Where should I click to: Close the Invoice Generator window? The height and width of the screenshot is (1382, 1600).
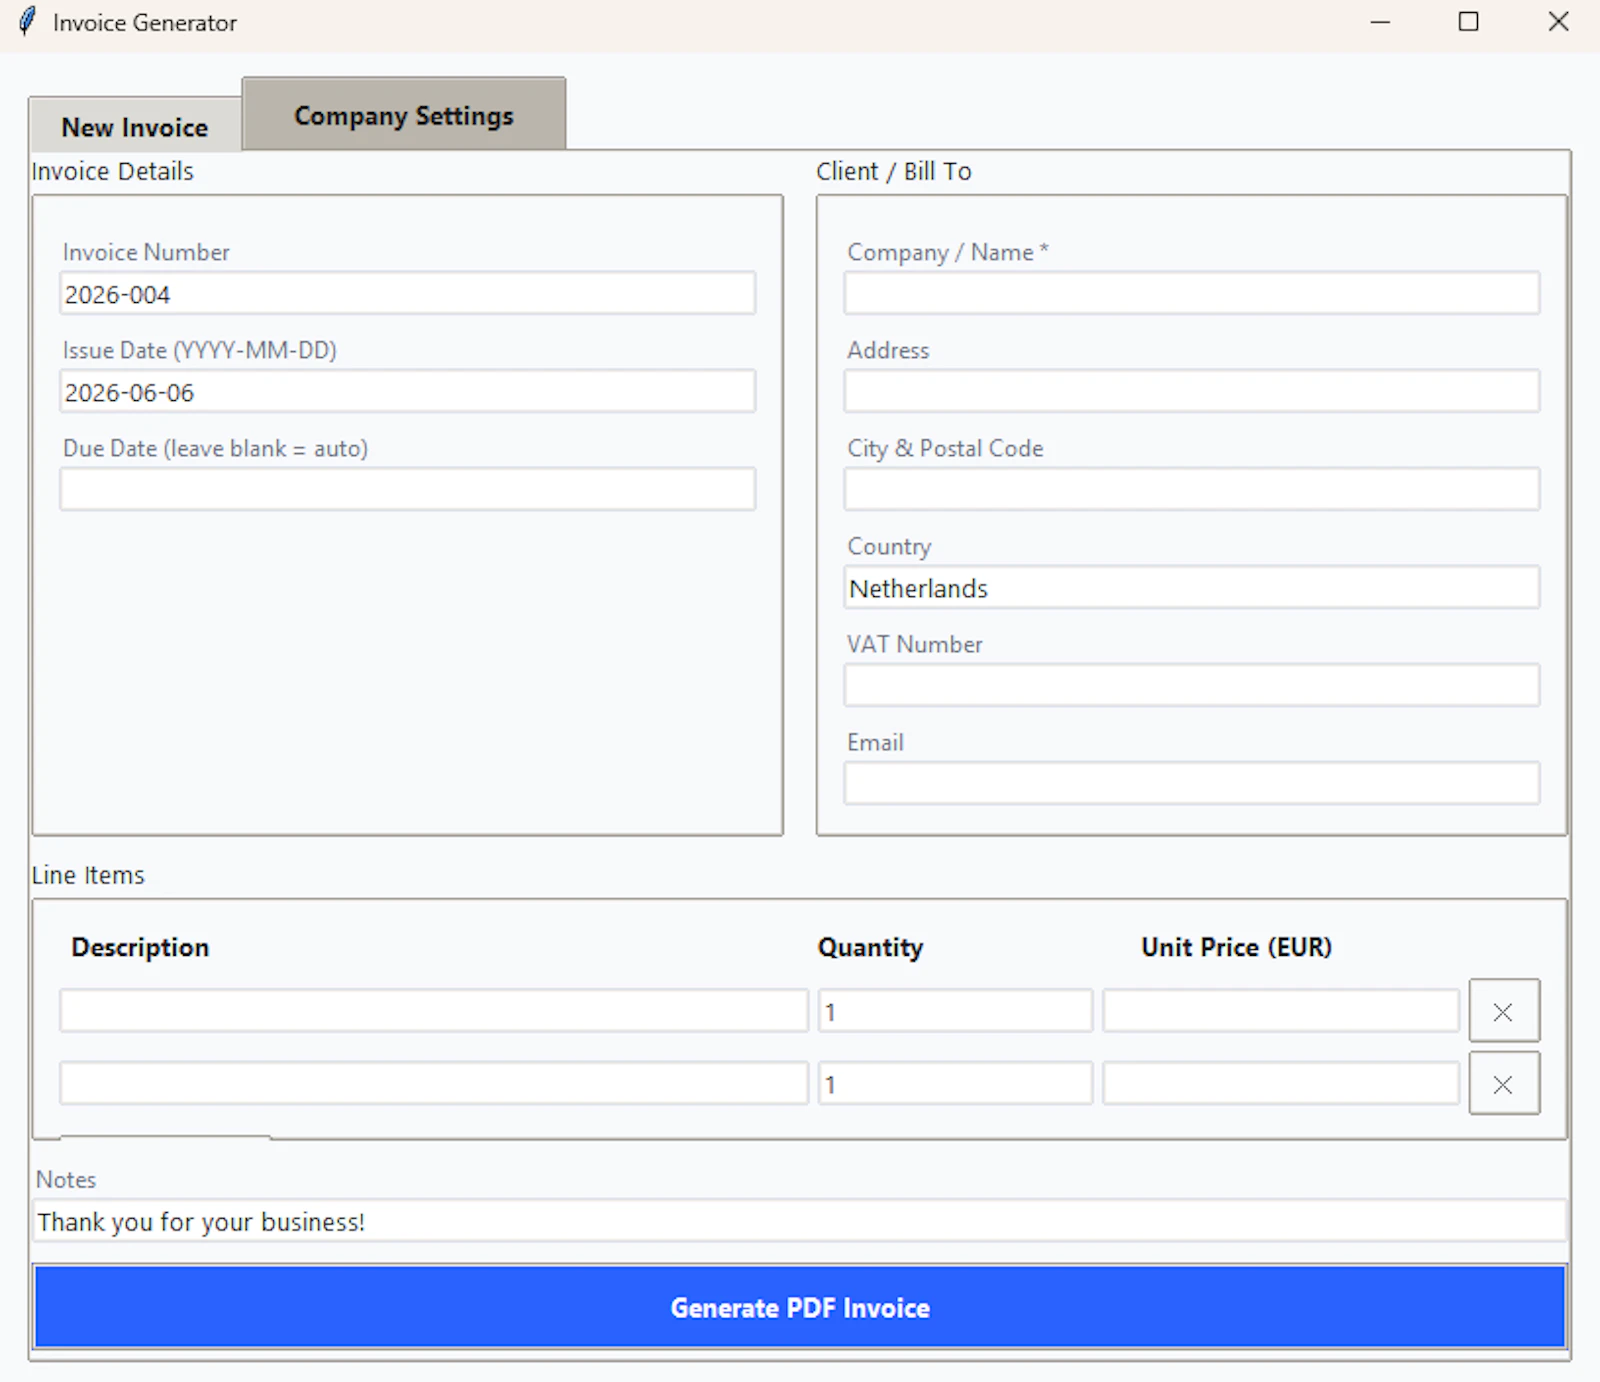pos(1558,22)
